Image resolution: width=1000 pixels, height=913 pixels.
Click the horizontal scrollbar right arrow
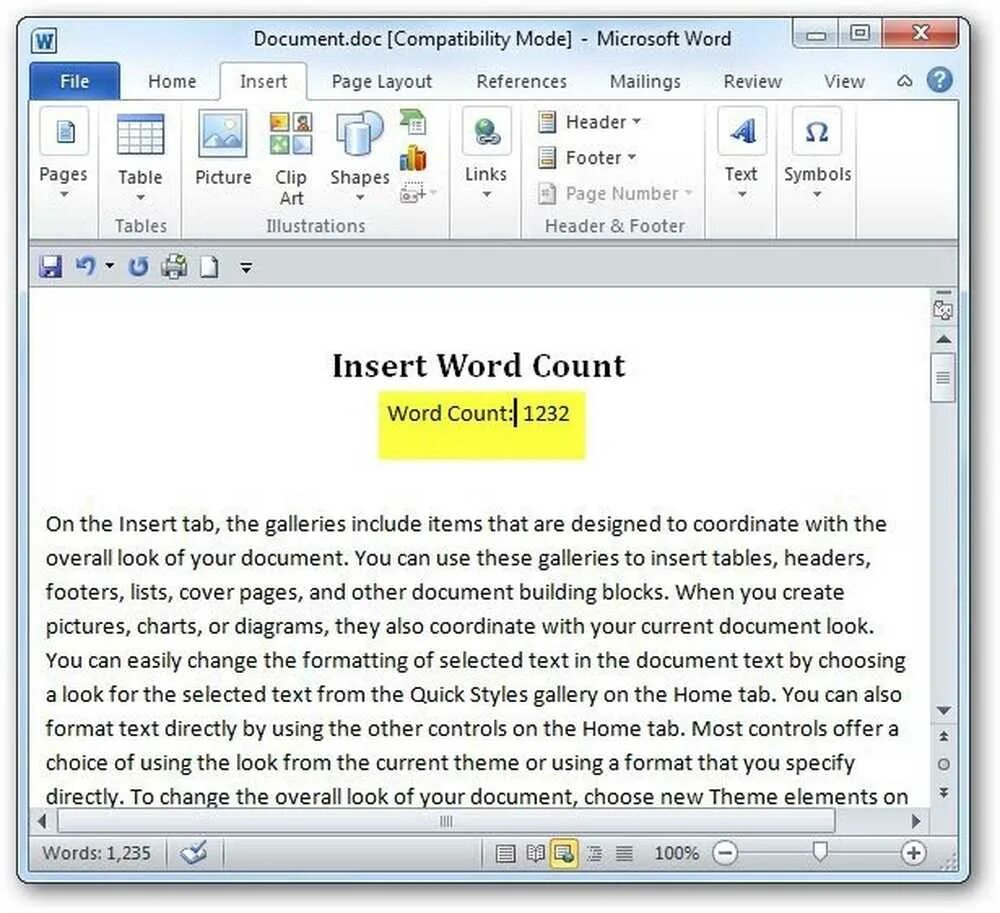(x=916, y=821)
